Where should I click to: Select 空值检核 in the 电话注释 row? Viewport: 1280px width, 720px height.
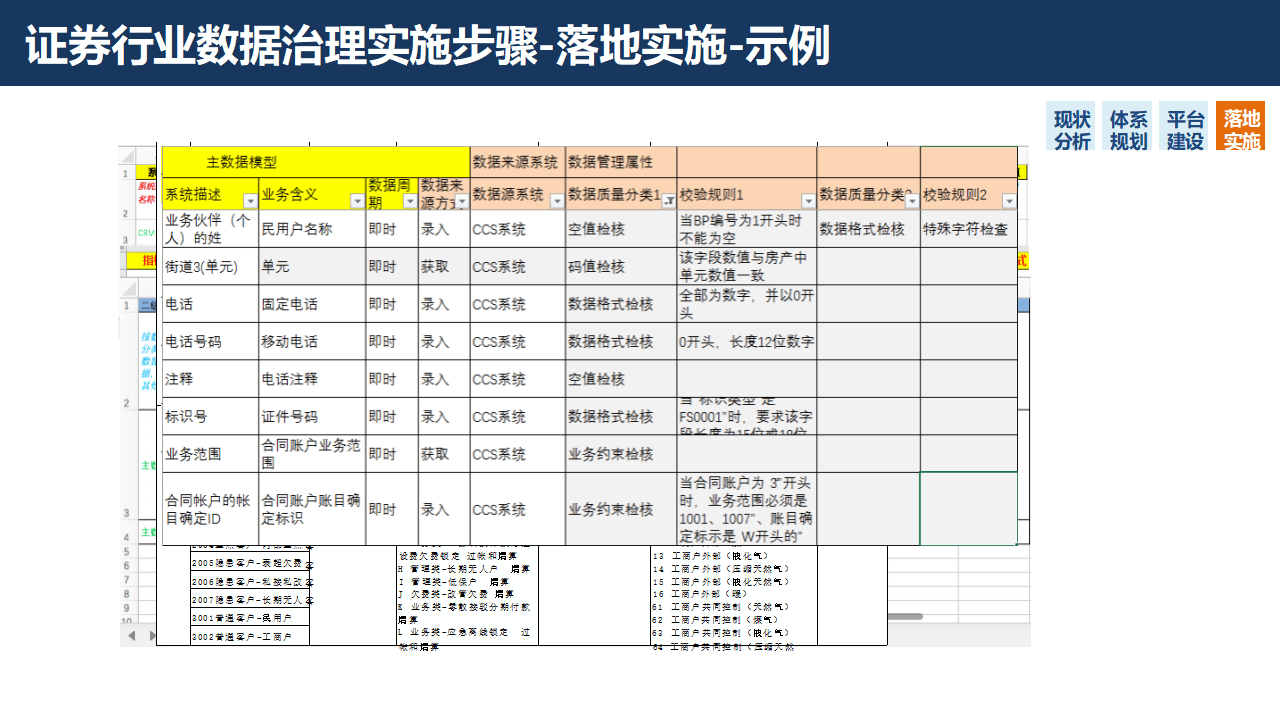(x=621, y=379)
